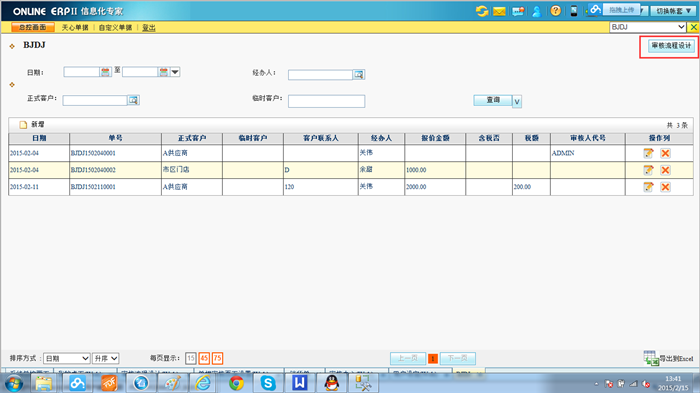Open the help question mark icon
This screenshot has height=393, width=700.
[555, 11]
